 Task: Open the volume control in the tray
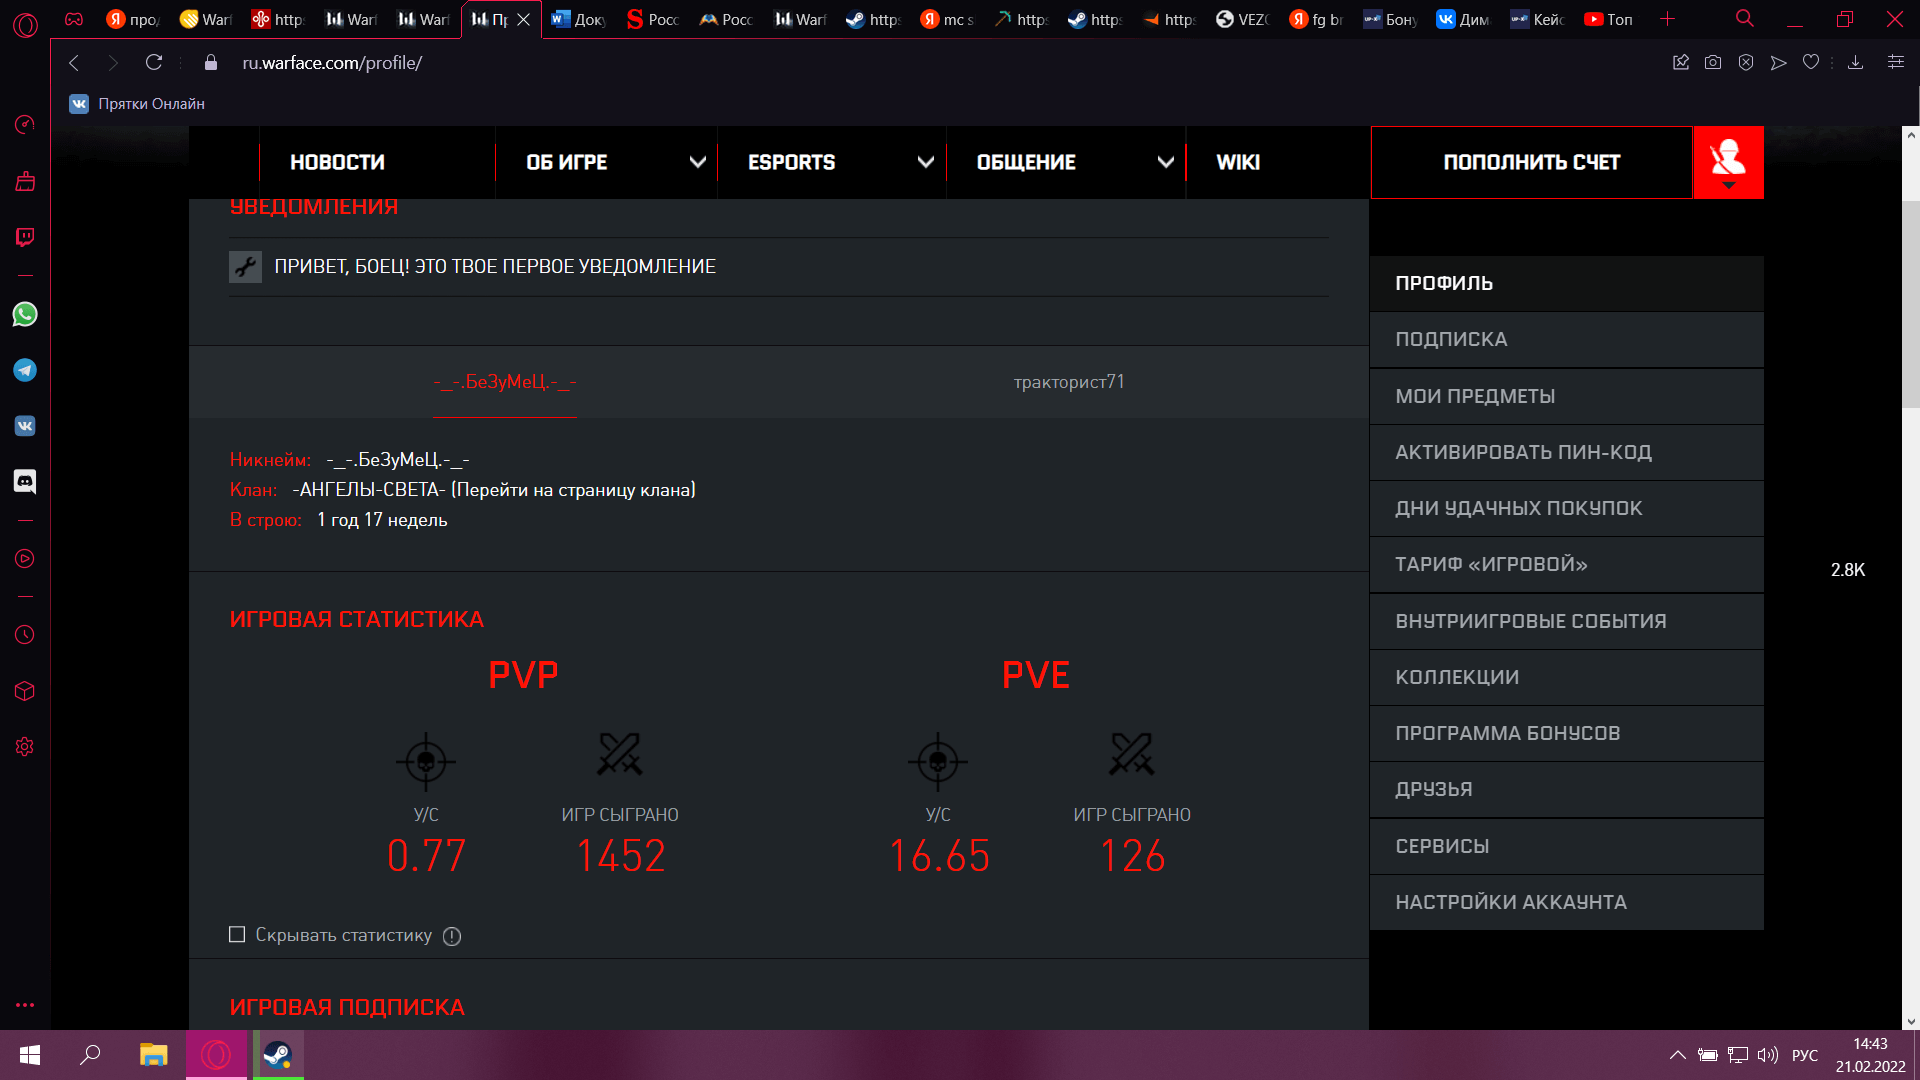pos(1768,1055)
